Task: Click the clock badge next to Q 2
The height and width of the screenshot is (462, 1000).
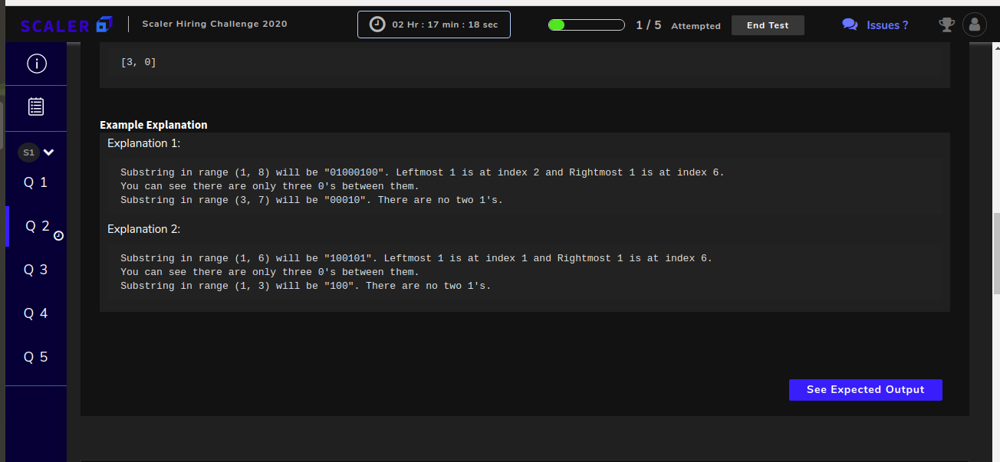Action: 59,235
